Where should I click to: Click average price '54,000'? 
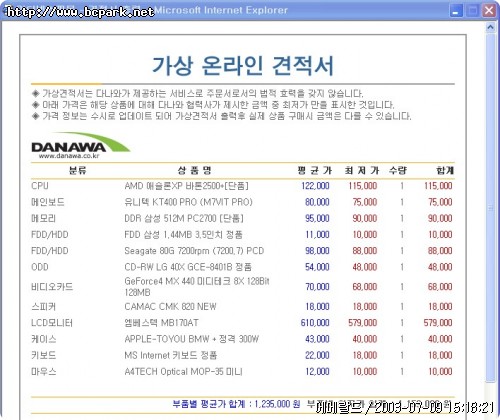click(x=317, y=267)
